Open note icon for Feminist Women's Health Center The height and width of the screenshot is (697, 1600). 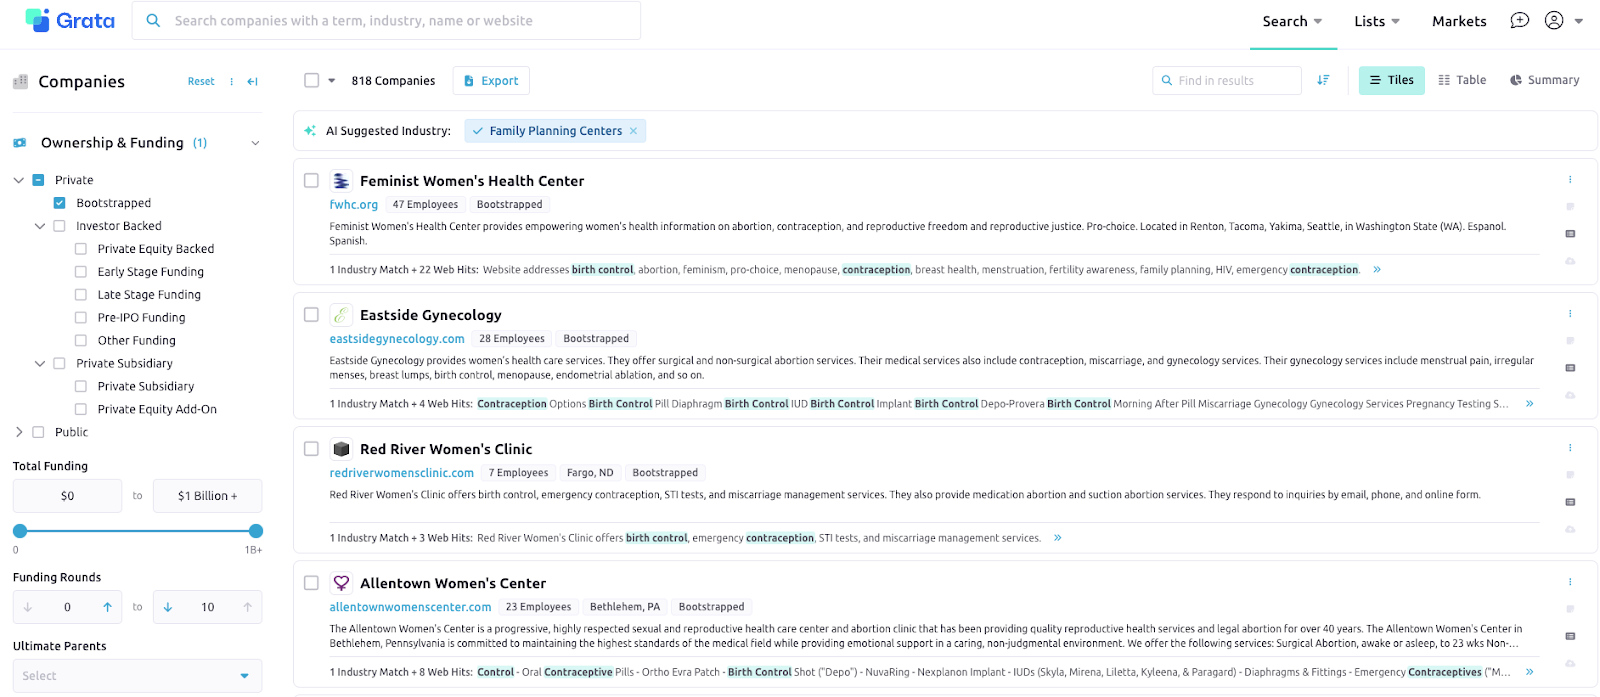tap(1570, 207)
